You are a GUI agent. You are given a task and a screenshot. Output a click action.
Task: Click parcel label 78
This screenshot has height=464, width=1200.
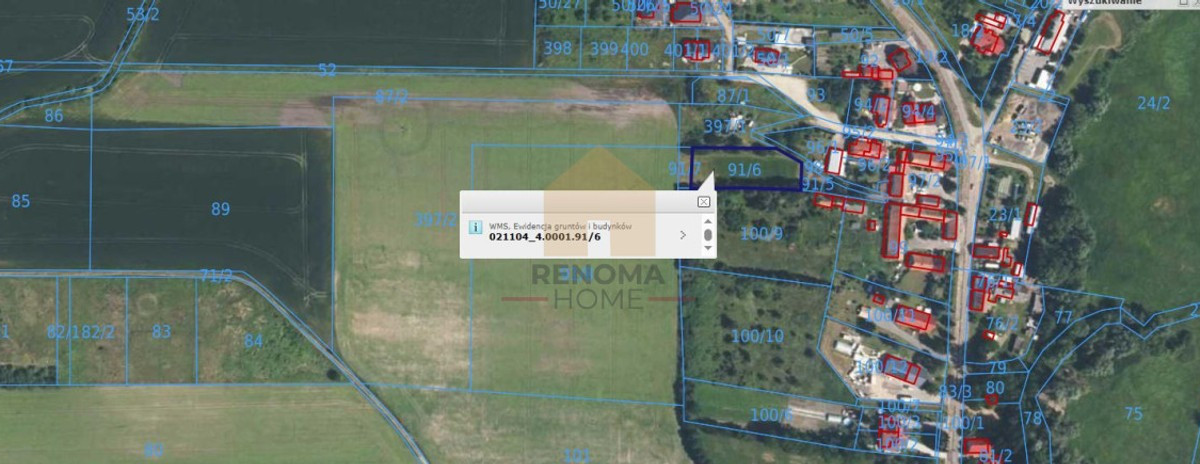[x=1032, y=417]
